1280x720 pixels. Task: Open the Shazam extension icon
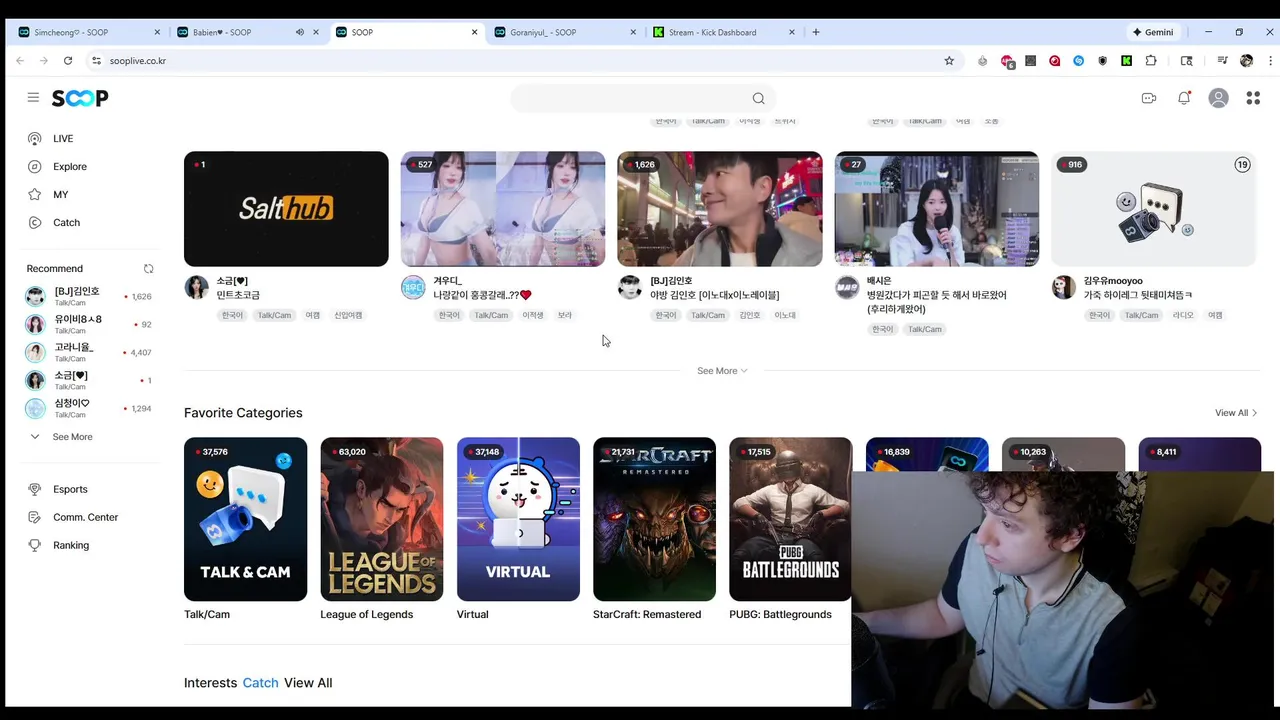tap(1078, 61)
